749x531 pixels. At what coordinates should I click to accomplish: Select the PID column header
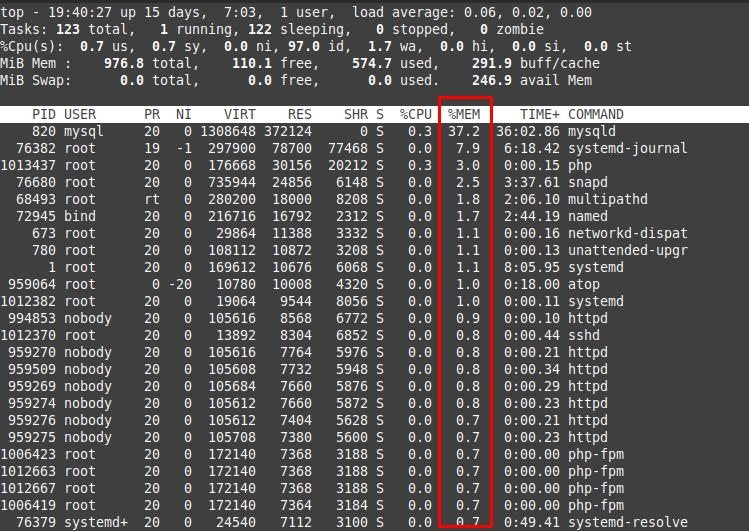[44, 114]
